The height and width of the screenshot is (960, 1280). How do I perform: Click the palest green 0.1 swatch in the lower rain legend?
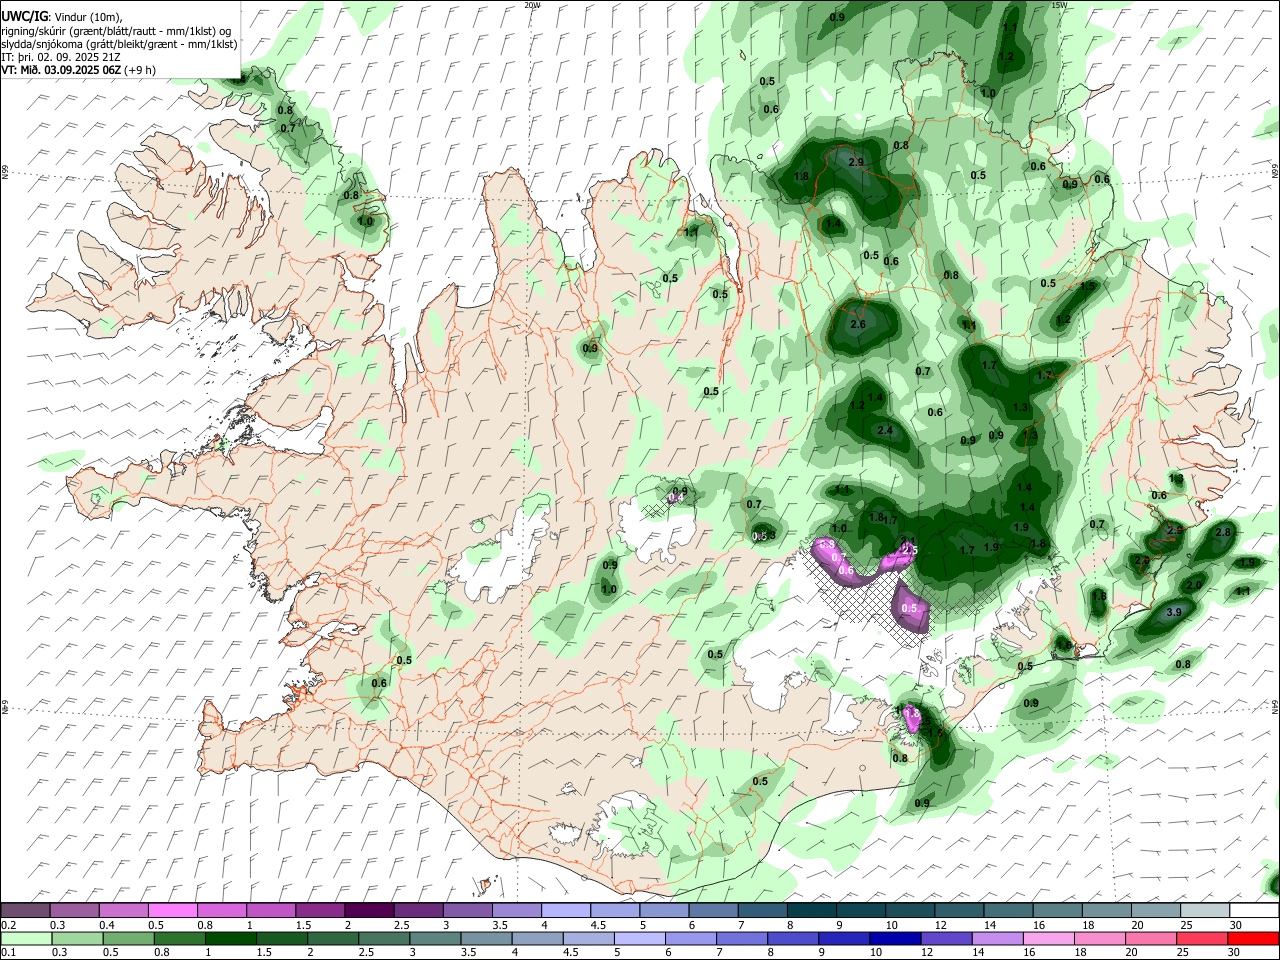click(26, 938)
